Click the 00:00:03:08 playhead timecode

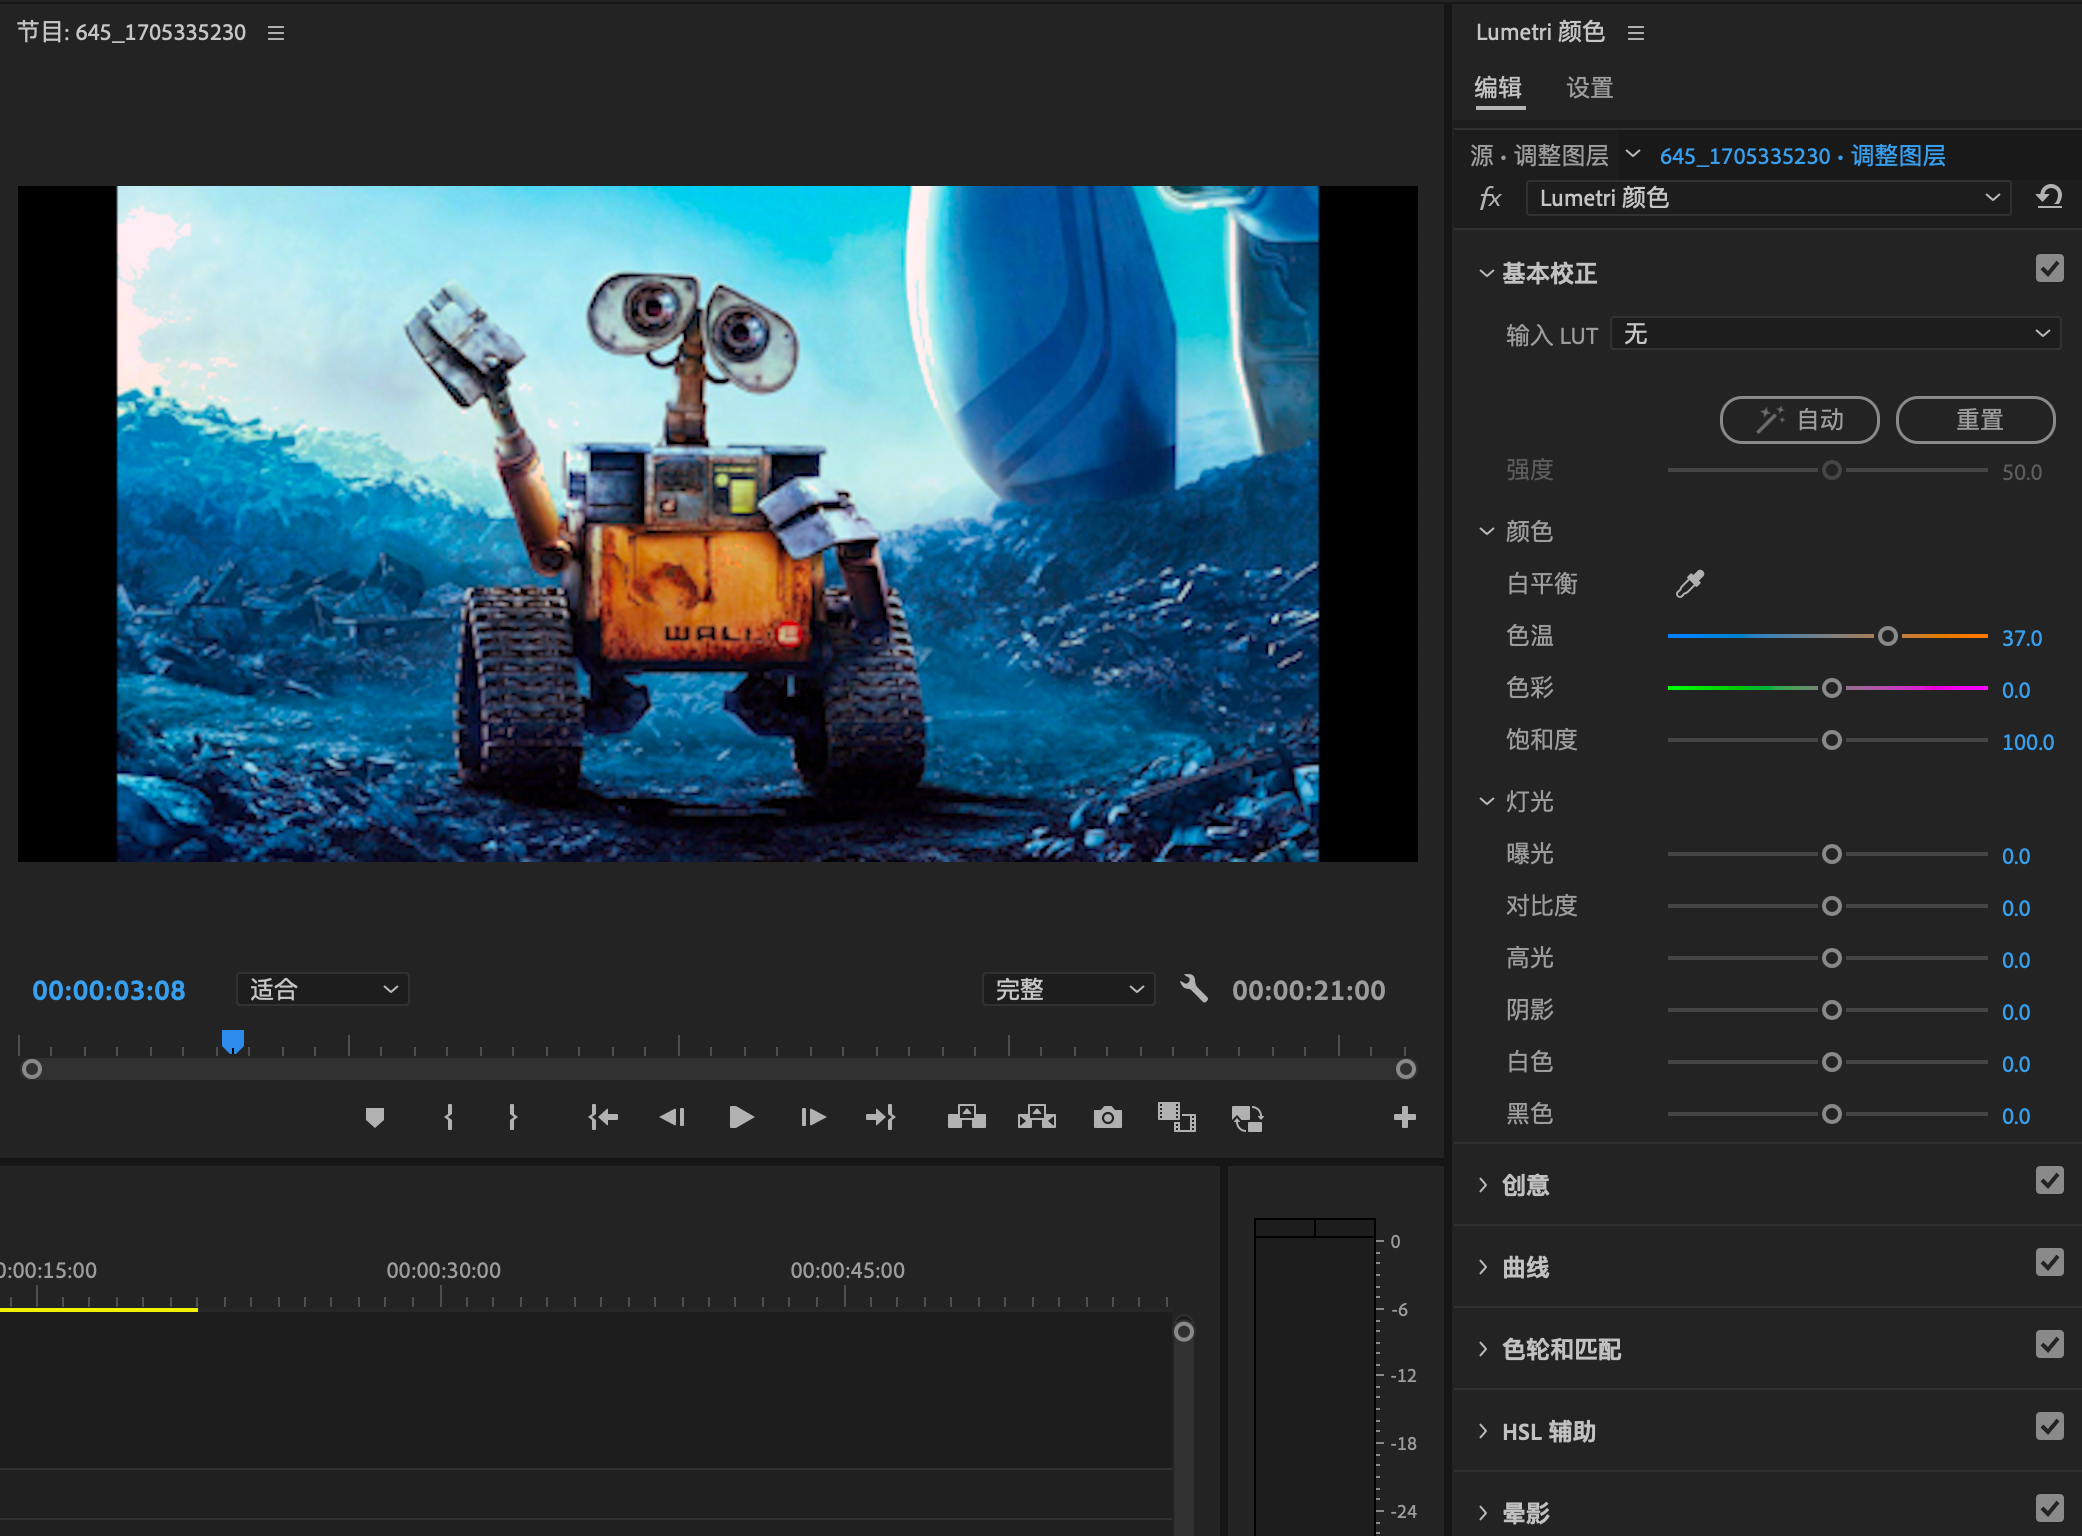pos(109,990)
